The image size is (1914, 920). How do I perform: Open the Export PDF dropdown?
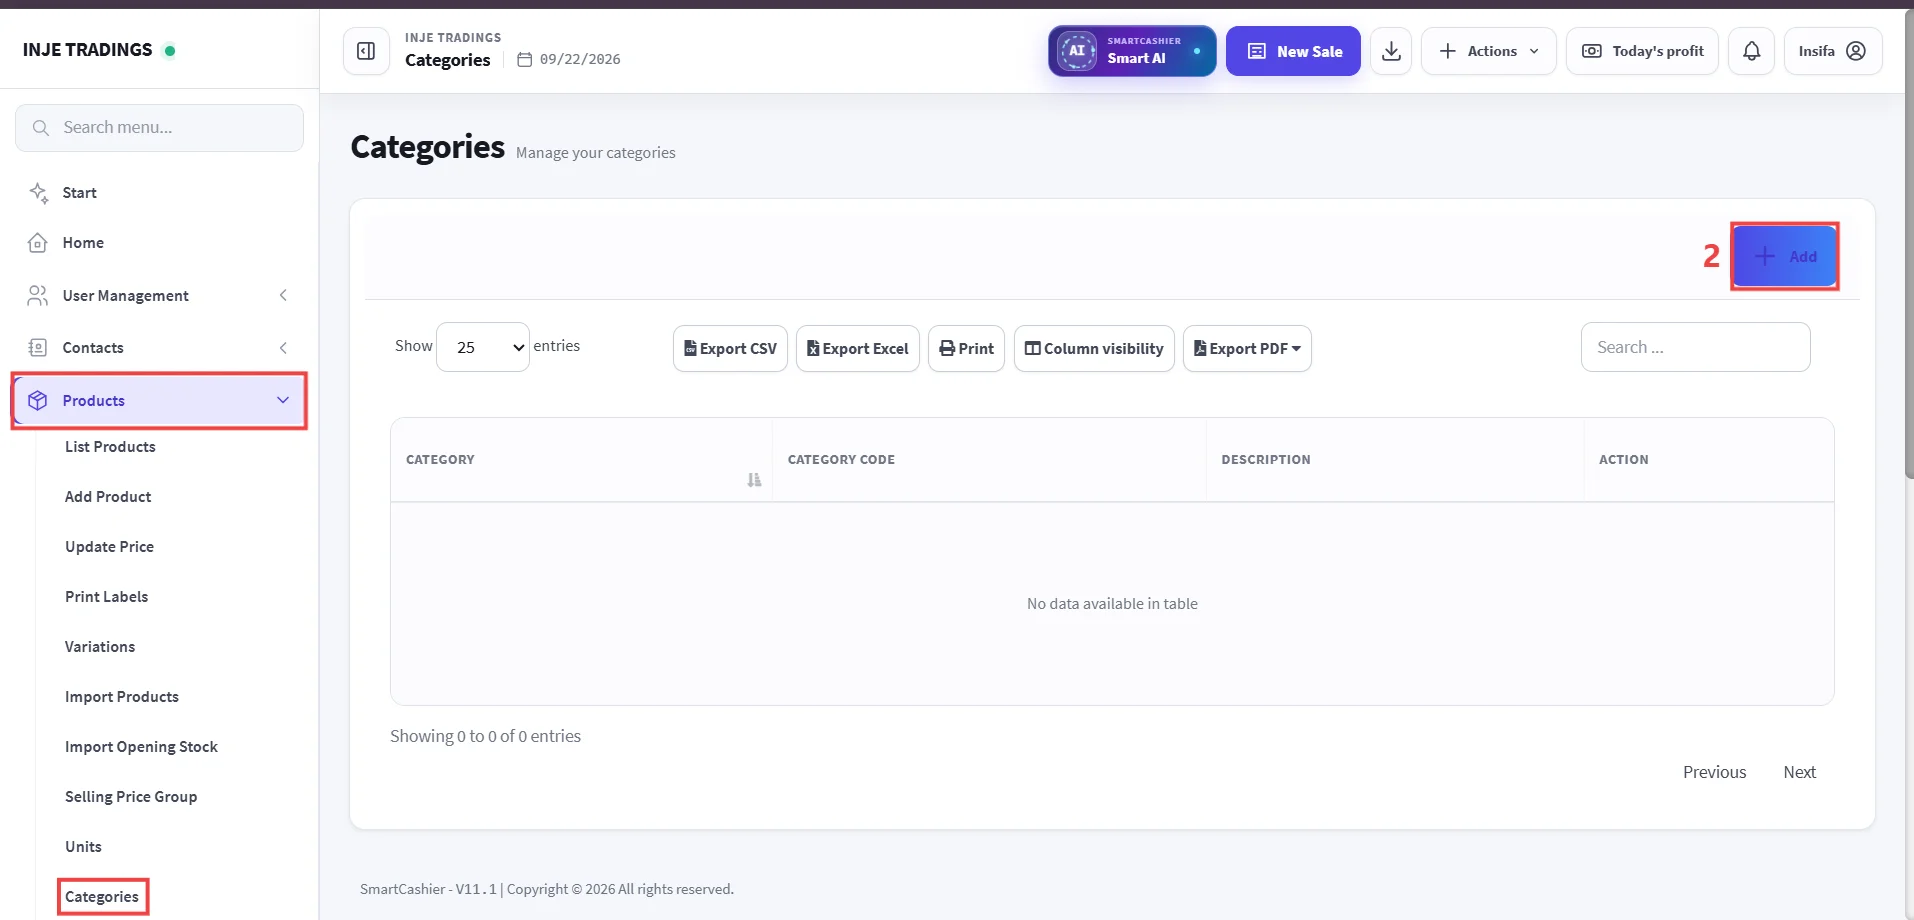[1247, 349]
